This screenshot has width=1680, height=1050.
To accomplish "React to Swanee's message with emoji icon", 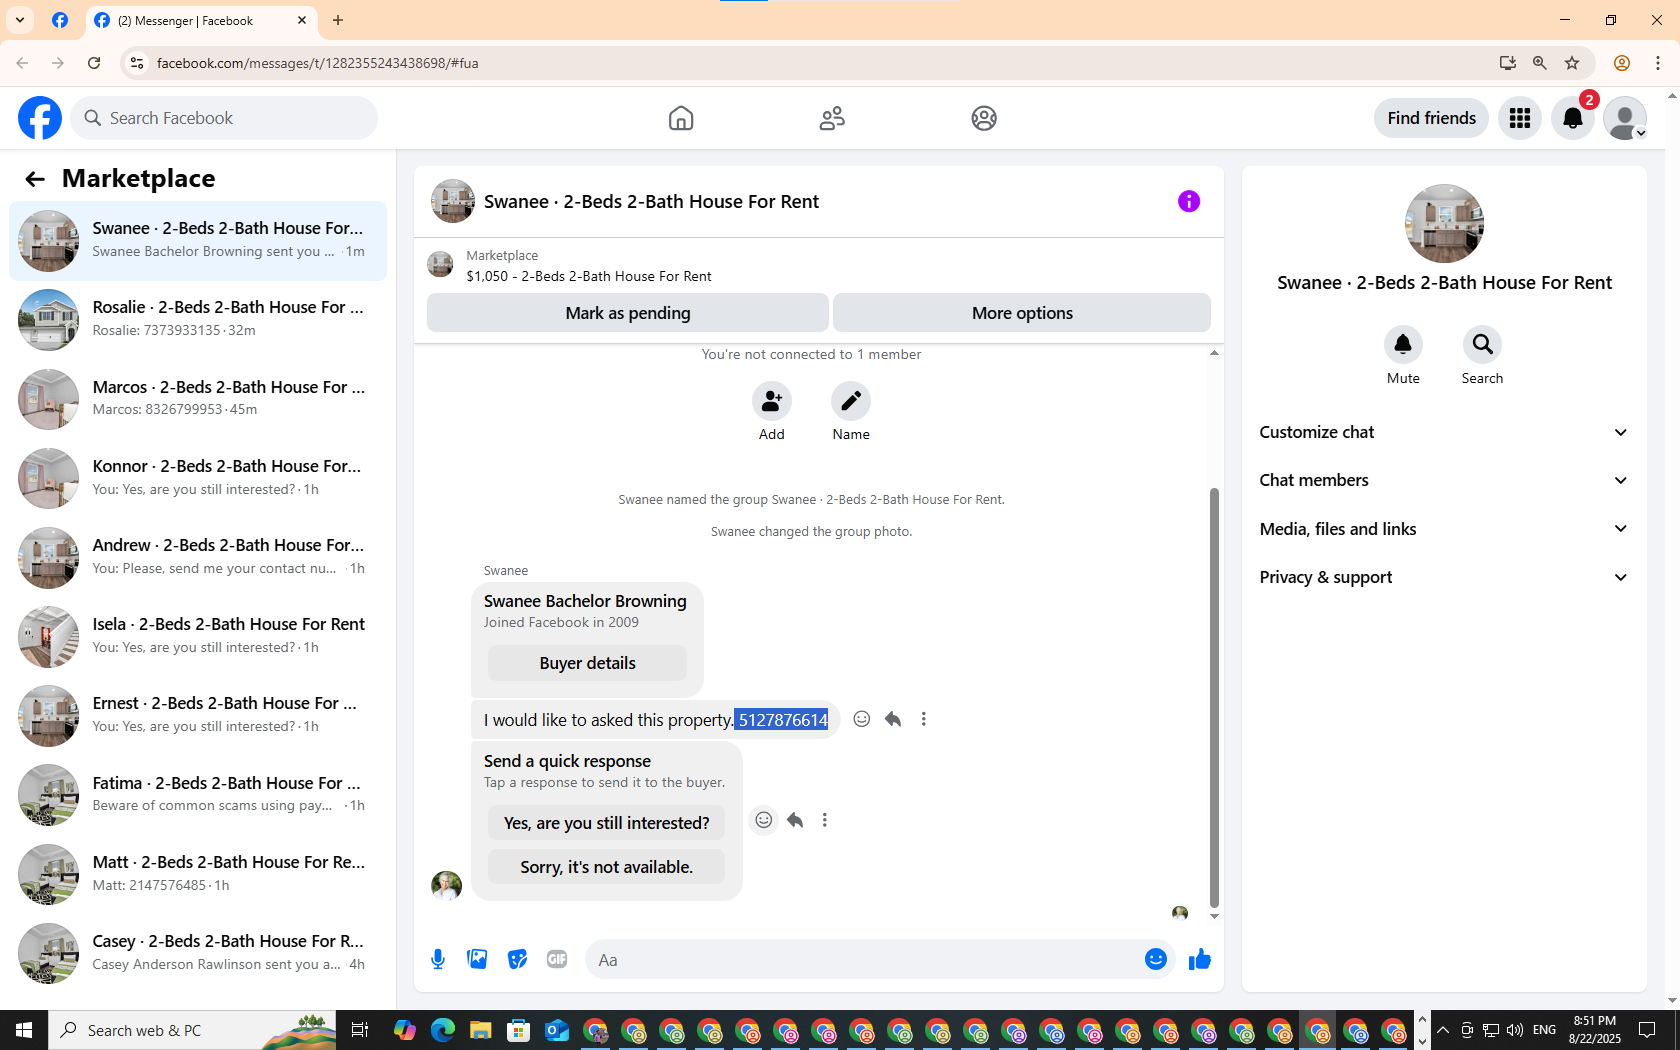I will coord(862,719).
